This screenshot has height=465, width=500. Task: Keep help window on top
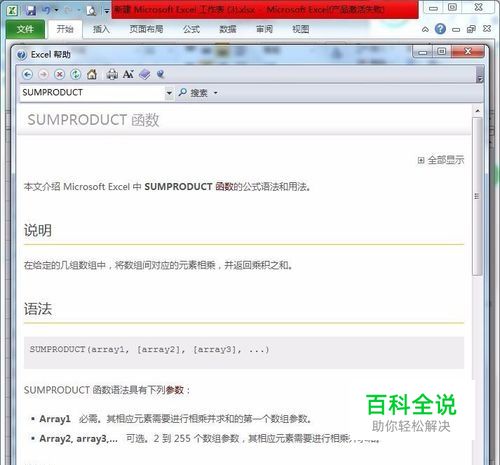[x=161, y=74]
